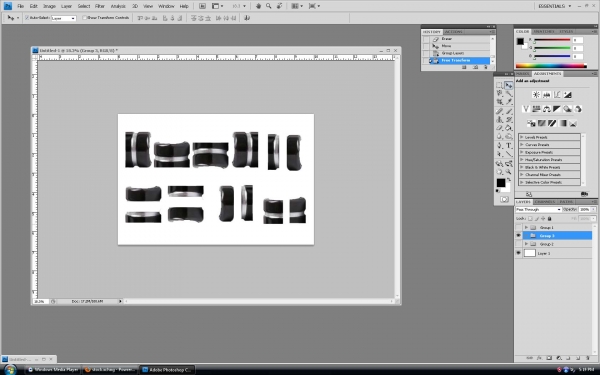Switch to Actions tab
The width and height of the screenshot is (600, 375).
[x=453, y=32]
